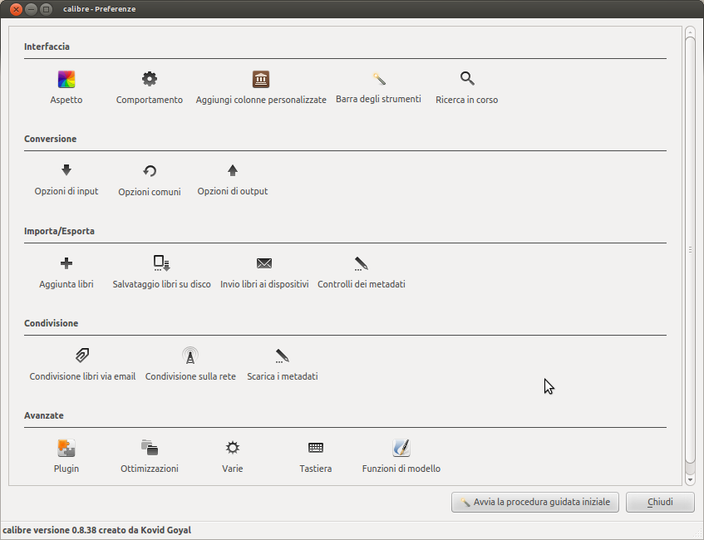This screenshot has width=704, height=540.
Task: Open Invio libri ai dispositivi envelope
Action: [x=264, y=263]
